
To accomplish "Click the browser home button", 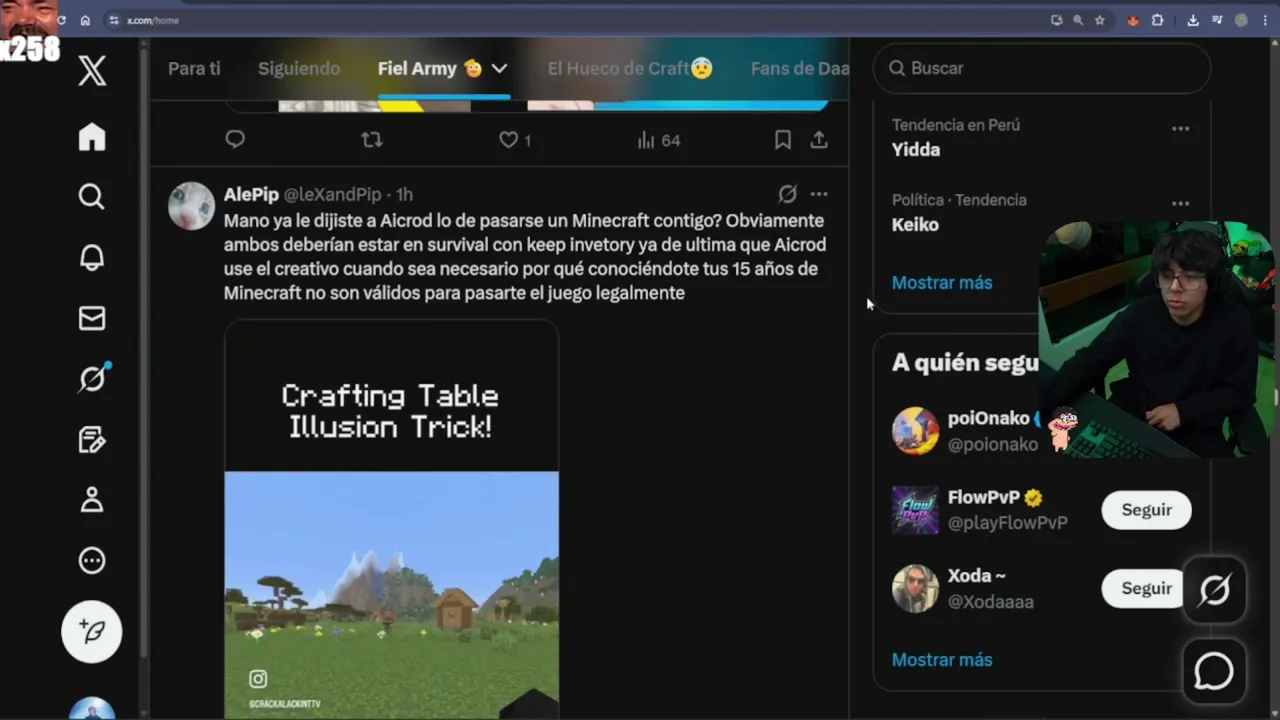I will (x=85, y=20).
